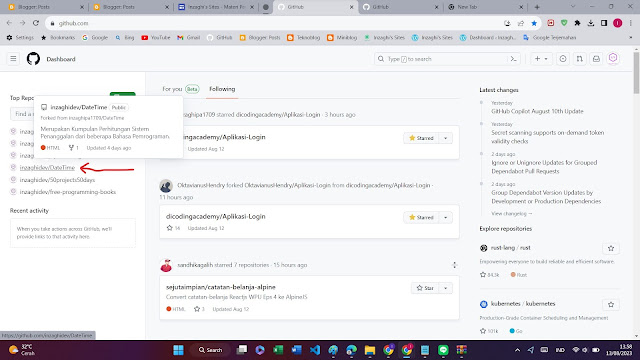
Task: Open inzaghidev/50projects50days repository
Action: tap(57, 180)
